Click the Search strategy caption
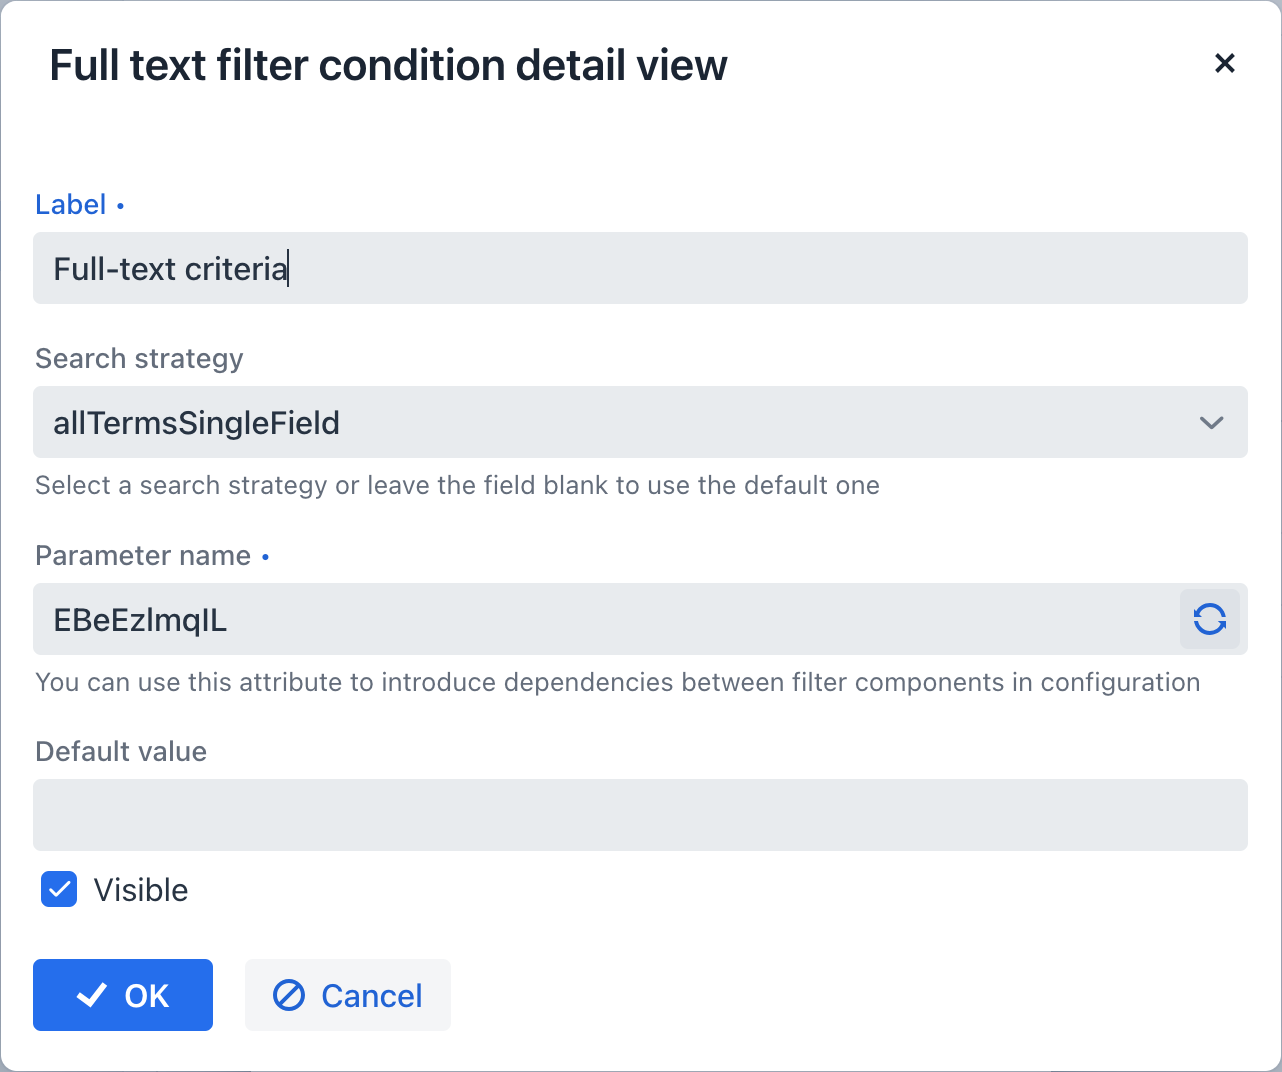This screenshot has height=1072, width=1282. [x=139, y=359]
